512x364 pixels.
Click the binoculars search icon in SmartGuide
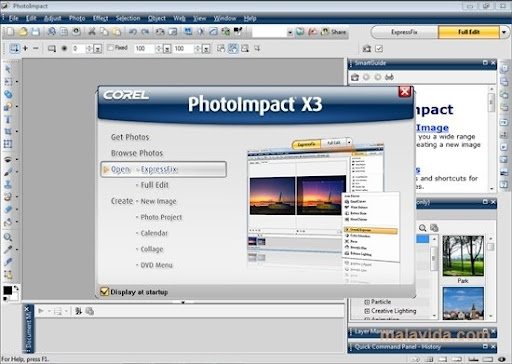point(389,77)
